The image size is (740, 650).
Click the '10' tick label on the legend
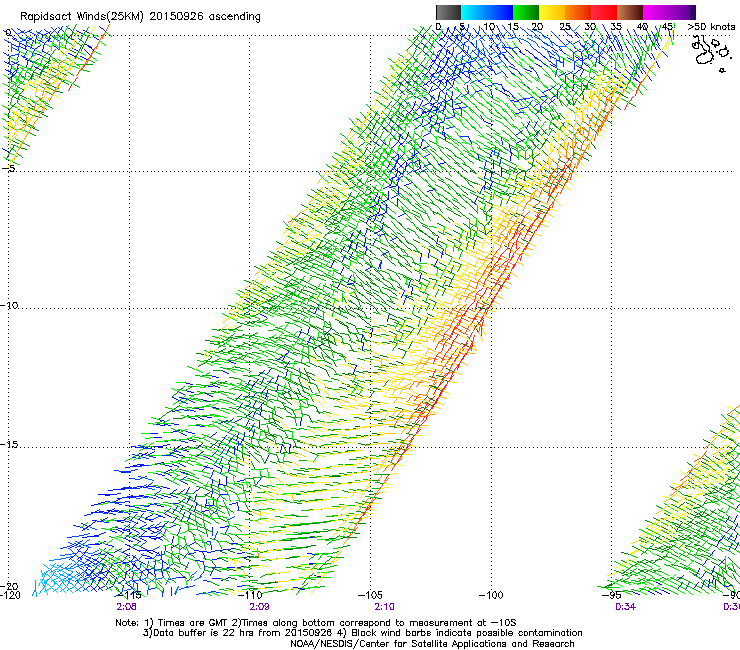click(x=489, y=27)
